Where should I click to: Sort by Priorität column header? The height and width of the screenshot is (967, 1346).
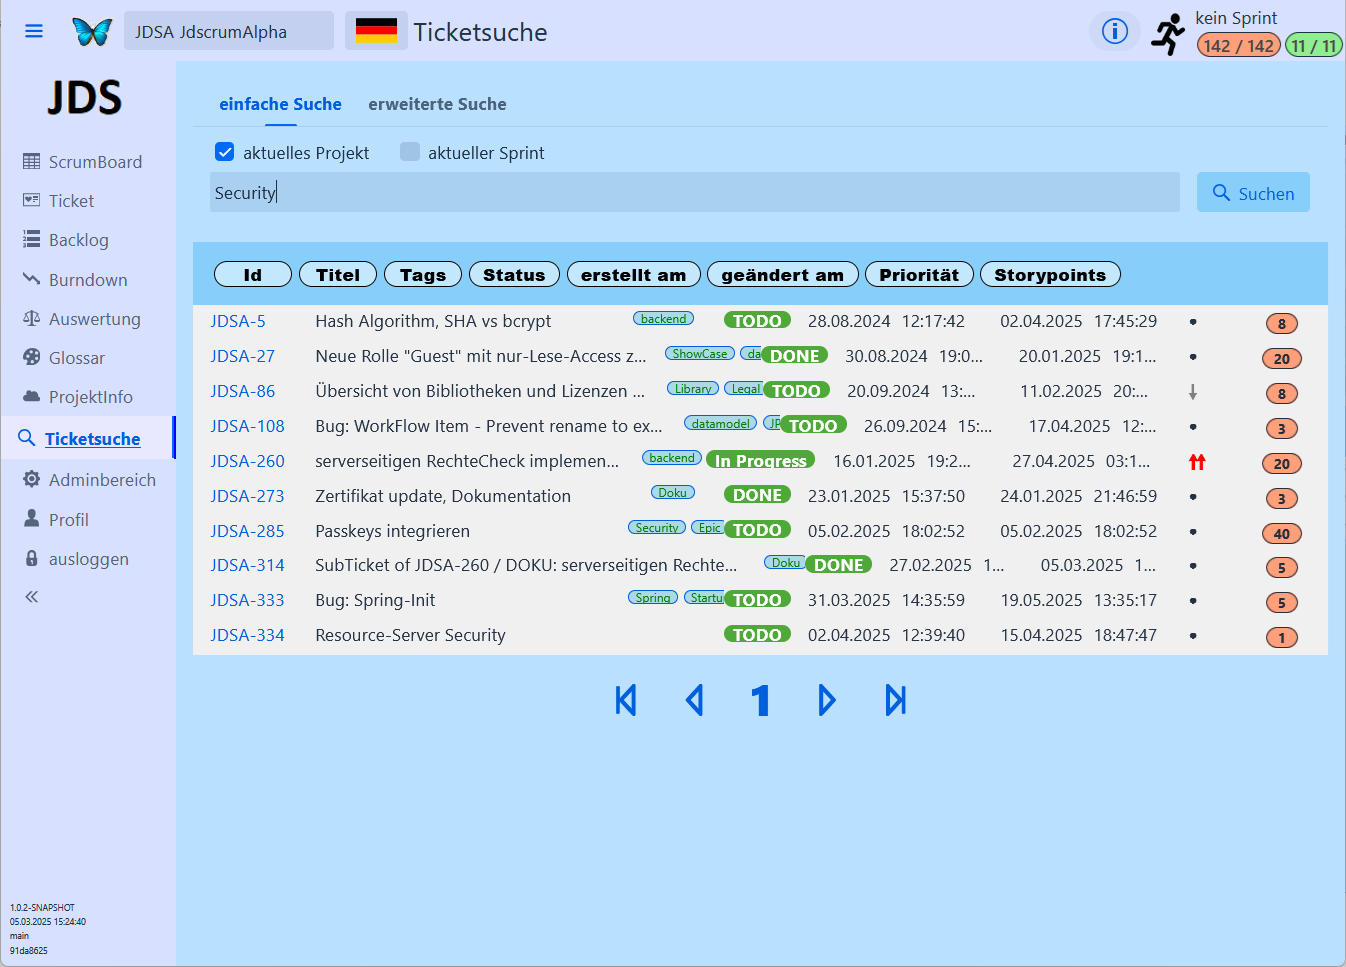click(919, 275)
